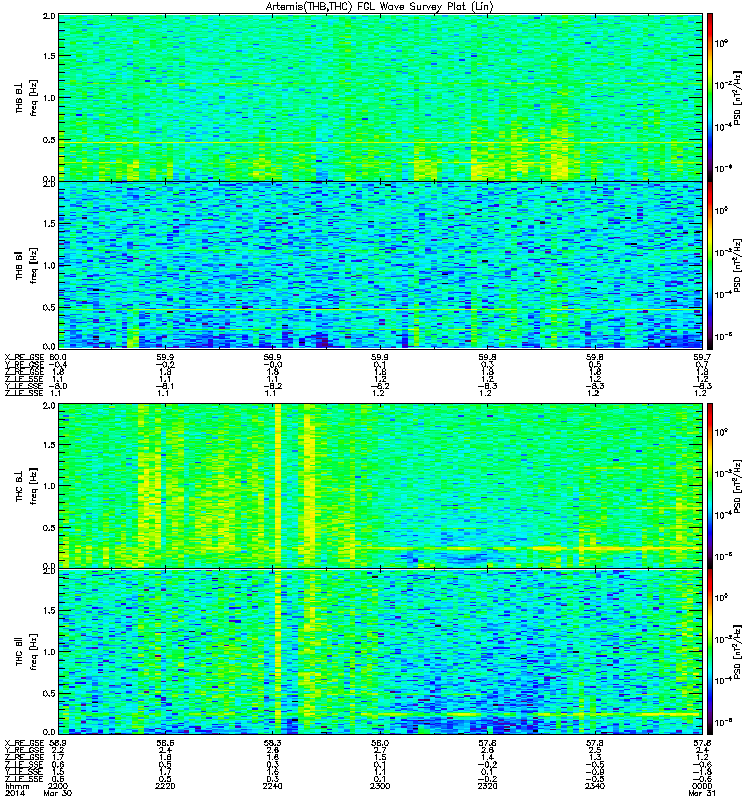Screen dimensions: 750x800
Task: Click the 2320 time label on bottom axis
Action: coord(487,786)
